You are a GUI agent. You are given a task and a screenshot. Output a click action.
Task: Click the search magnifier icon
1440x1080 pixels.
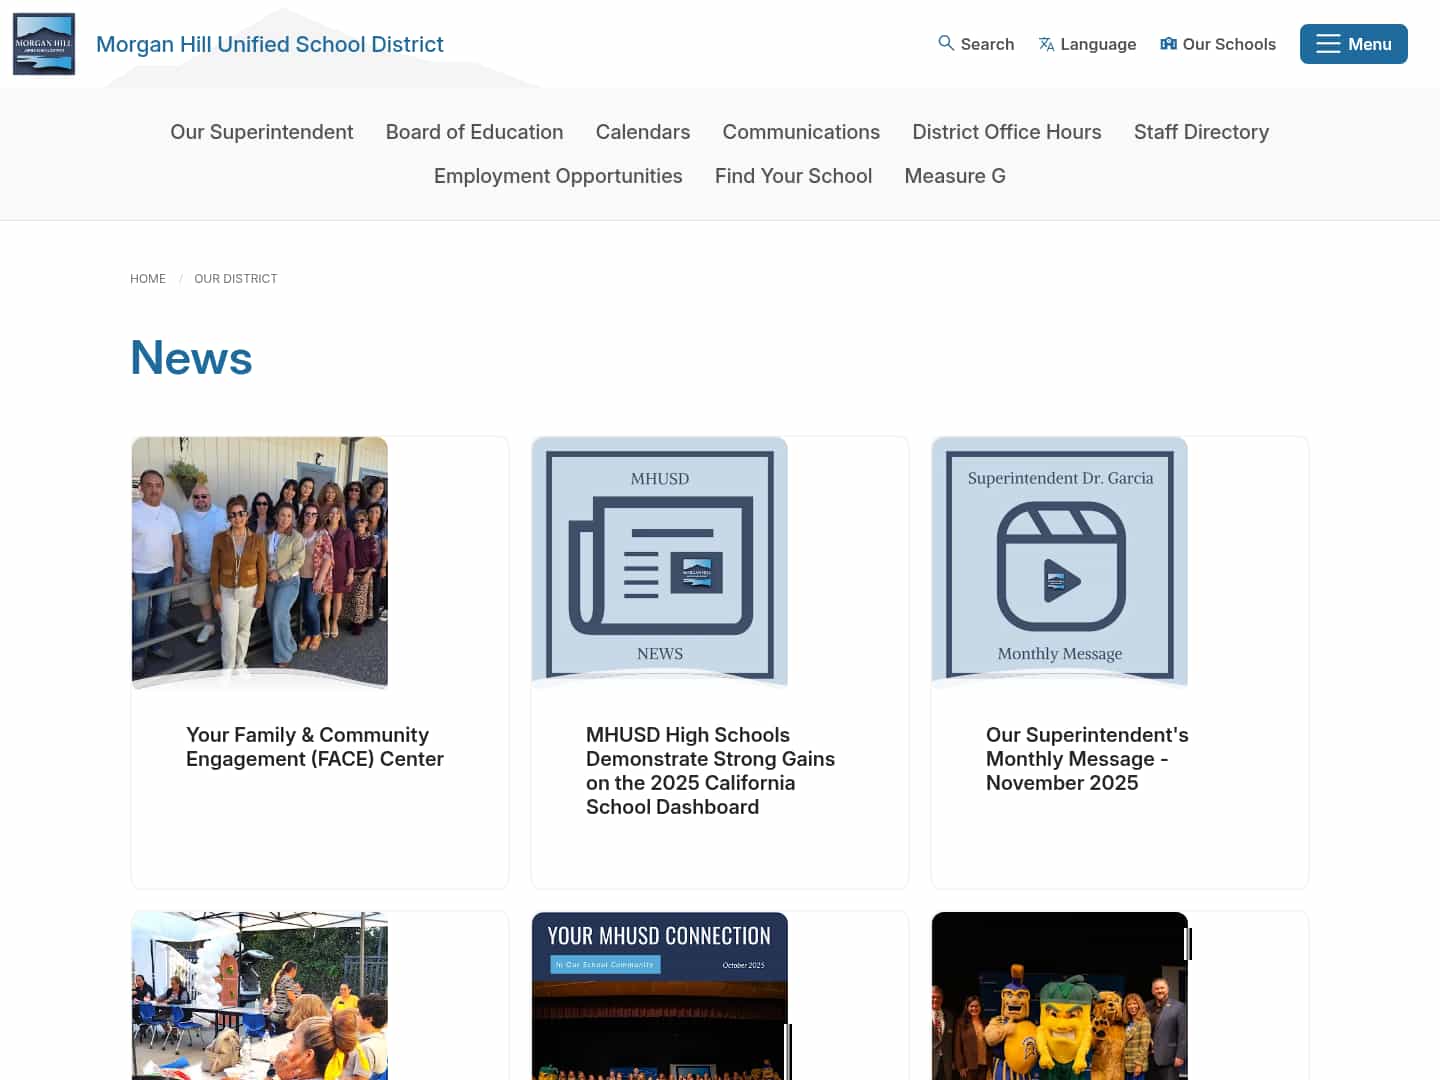click(x=945, y=44)
